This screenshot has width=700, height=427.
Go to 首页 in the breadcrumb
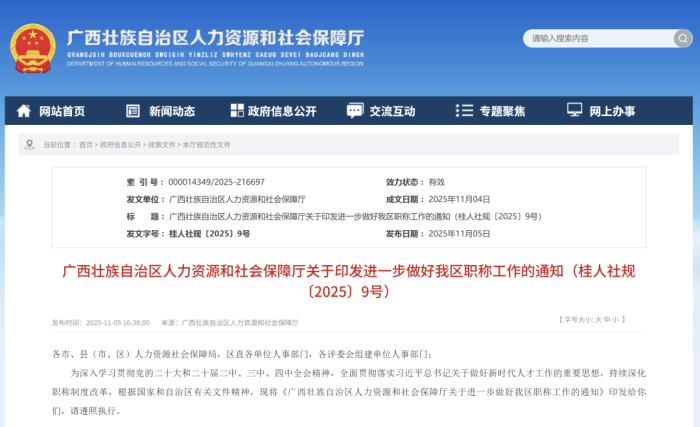86,145
